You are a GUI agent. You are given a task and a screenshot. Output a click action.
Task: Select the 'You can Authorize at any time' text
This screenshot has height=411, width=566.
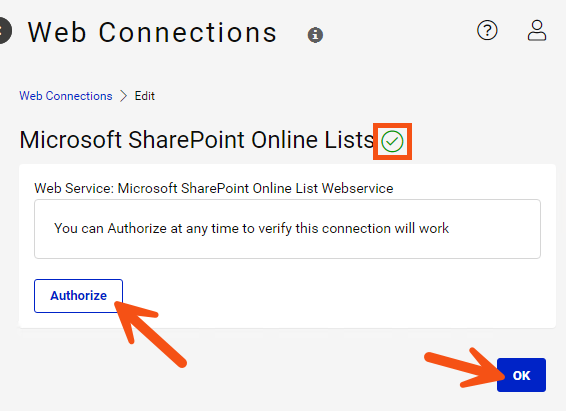pyautogui.click(x=251, y=228)
